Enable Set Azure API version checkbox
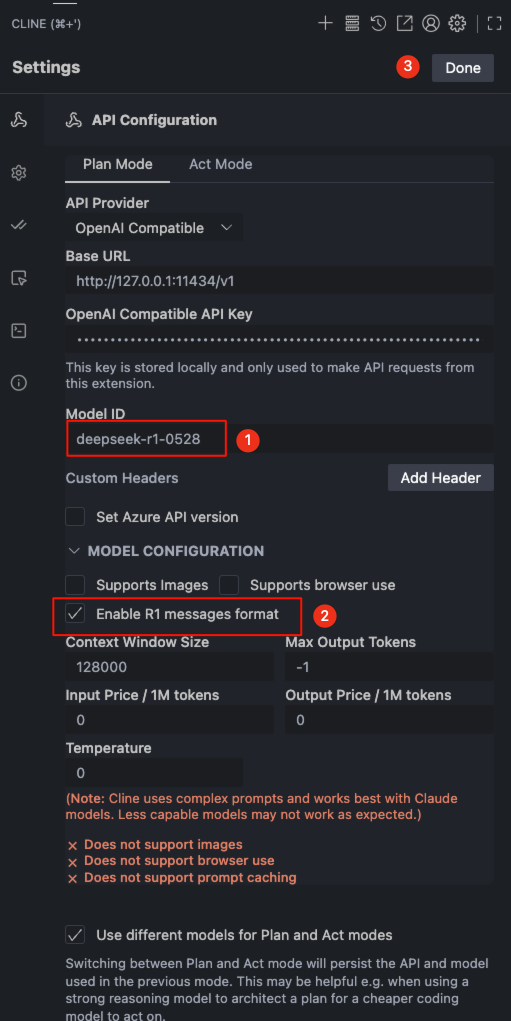Screen dimensions: 511x1021 tap(76, 517)
